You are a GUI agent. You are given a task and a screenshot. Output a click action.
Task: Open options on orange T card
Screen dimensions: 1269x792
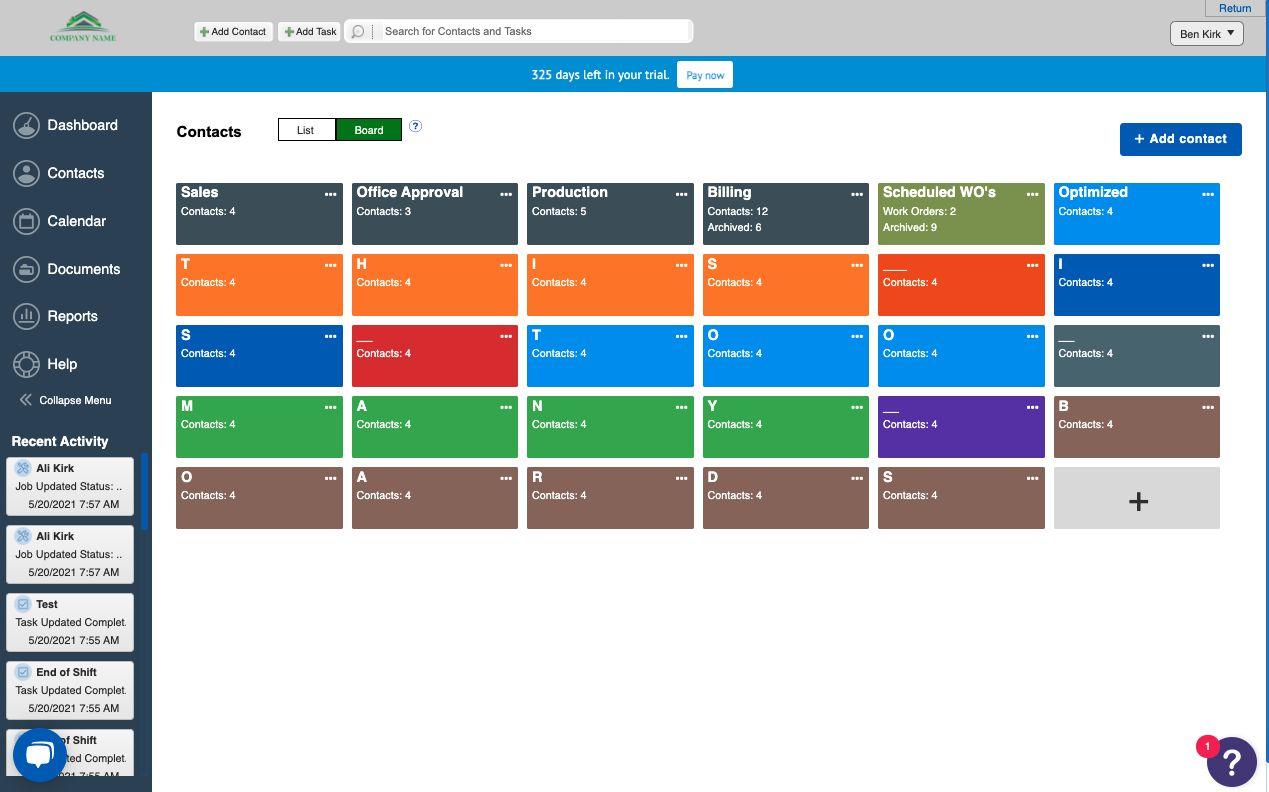point(330,265)
